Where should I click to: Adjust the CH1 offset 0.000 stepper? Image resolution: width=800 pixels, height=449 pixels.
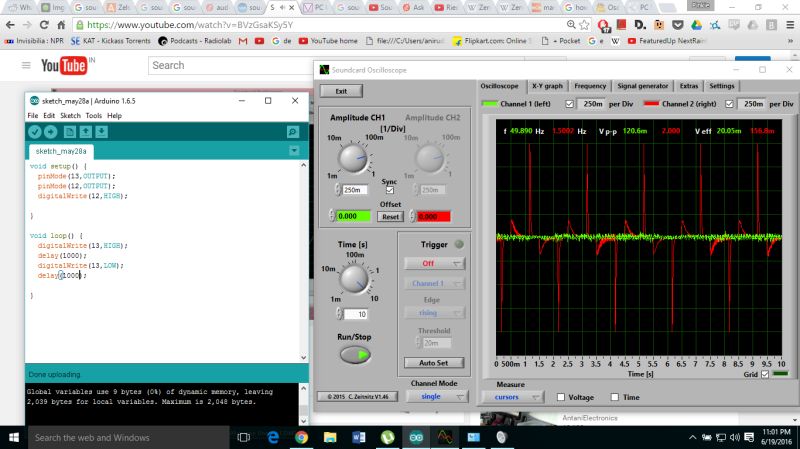click(x=332, y=216)
